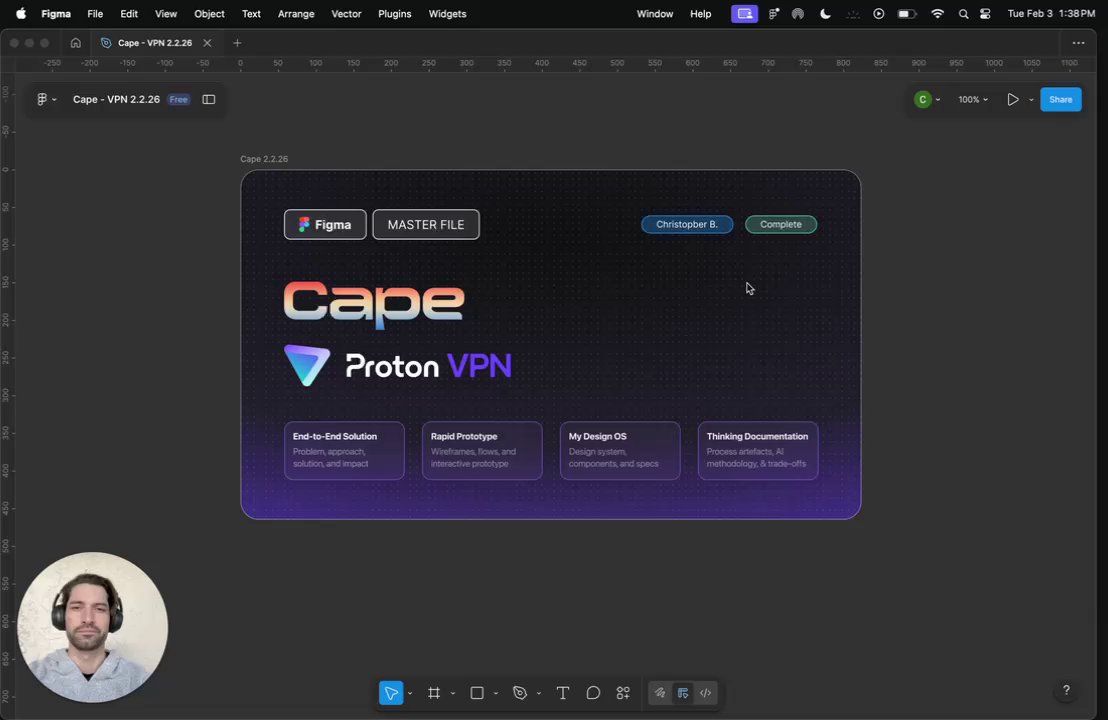Open the Plugins menu
This screenshot has width=1108, height=720.
pyautogui.click(x=394, y=13)
